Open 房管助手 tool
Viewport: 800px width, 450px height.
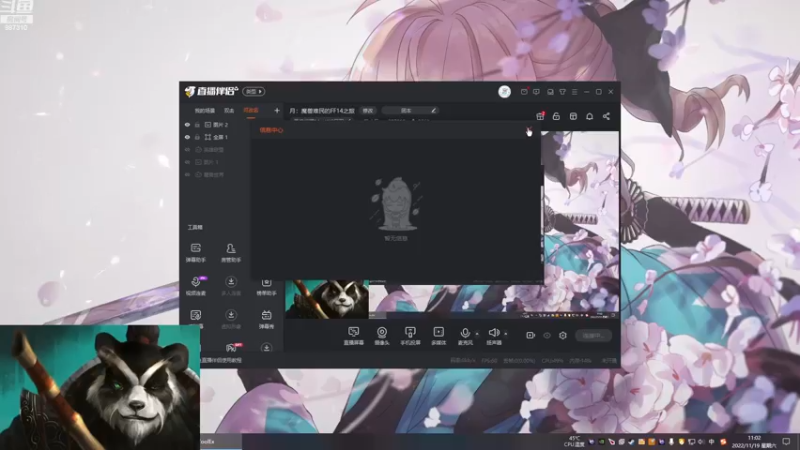point(231,253)
